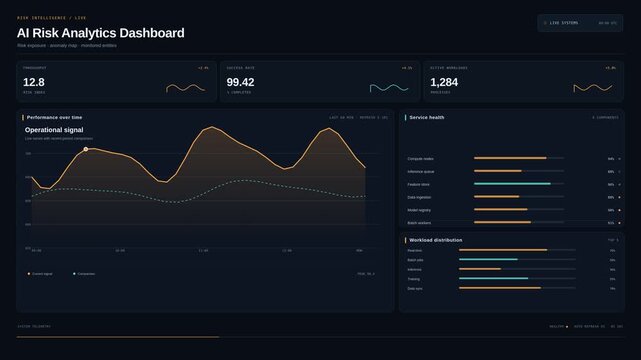Click the Performance over time panel heading

tap(54, 117)
